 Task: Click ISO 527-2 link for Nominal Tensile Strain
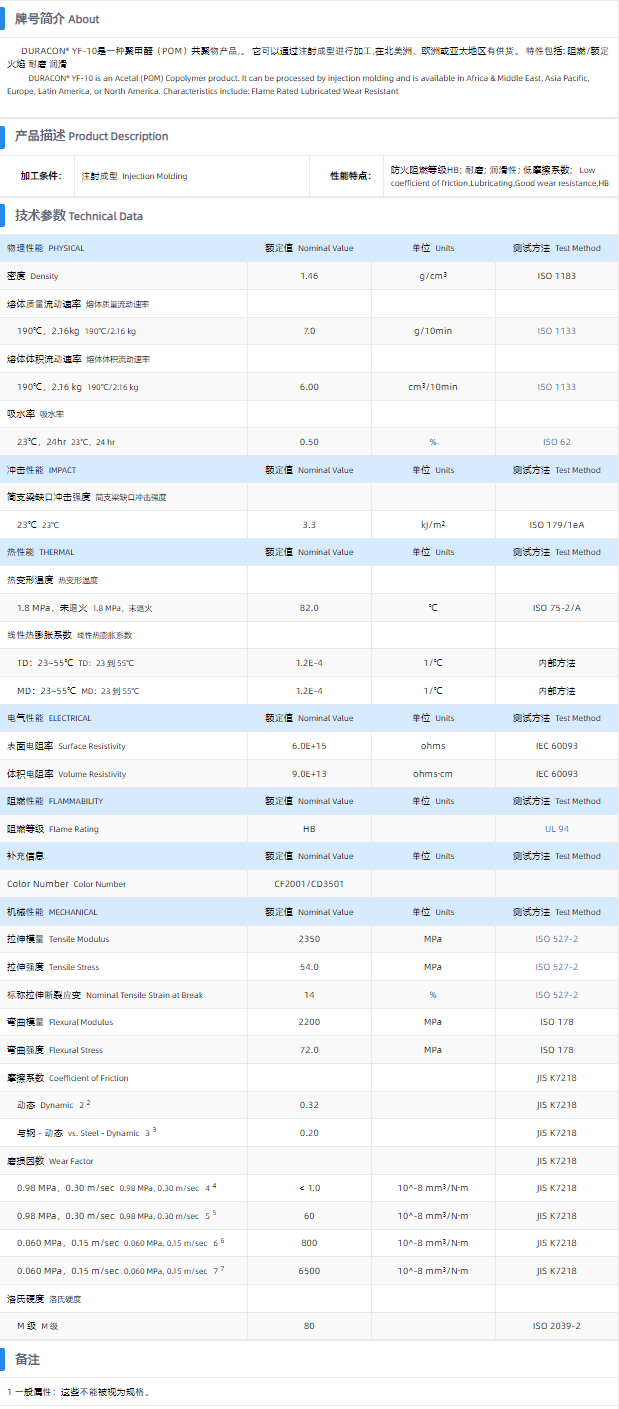coord(556,995)
